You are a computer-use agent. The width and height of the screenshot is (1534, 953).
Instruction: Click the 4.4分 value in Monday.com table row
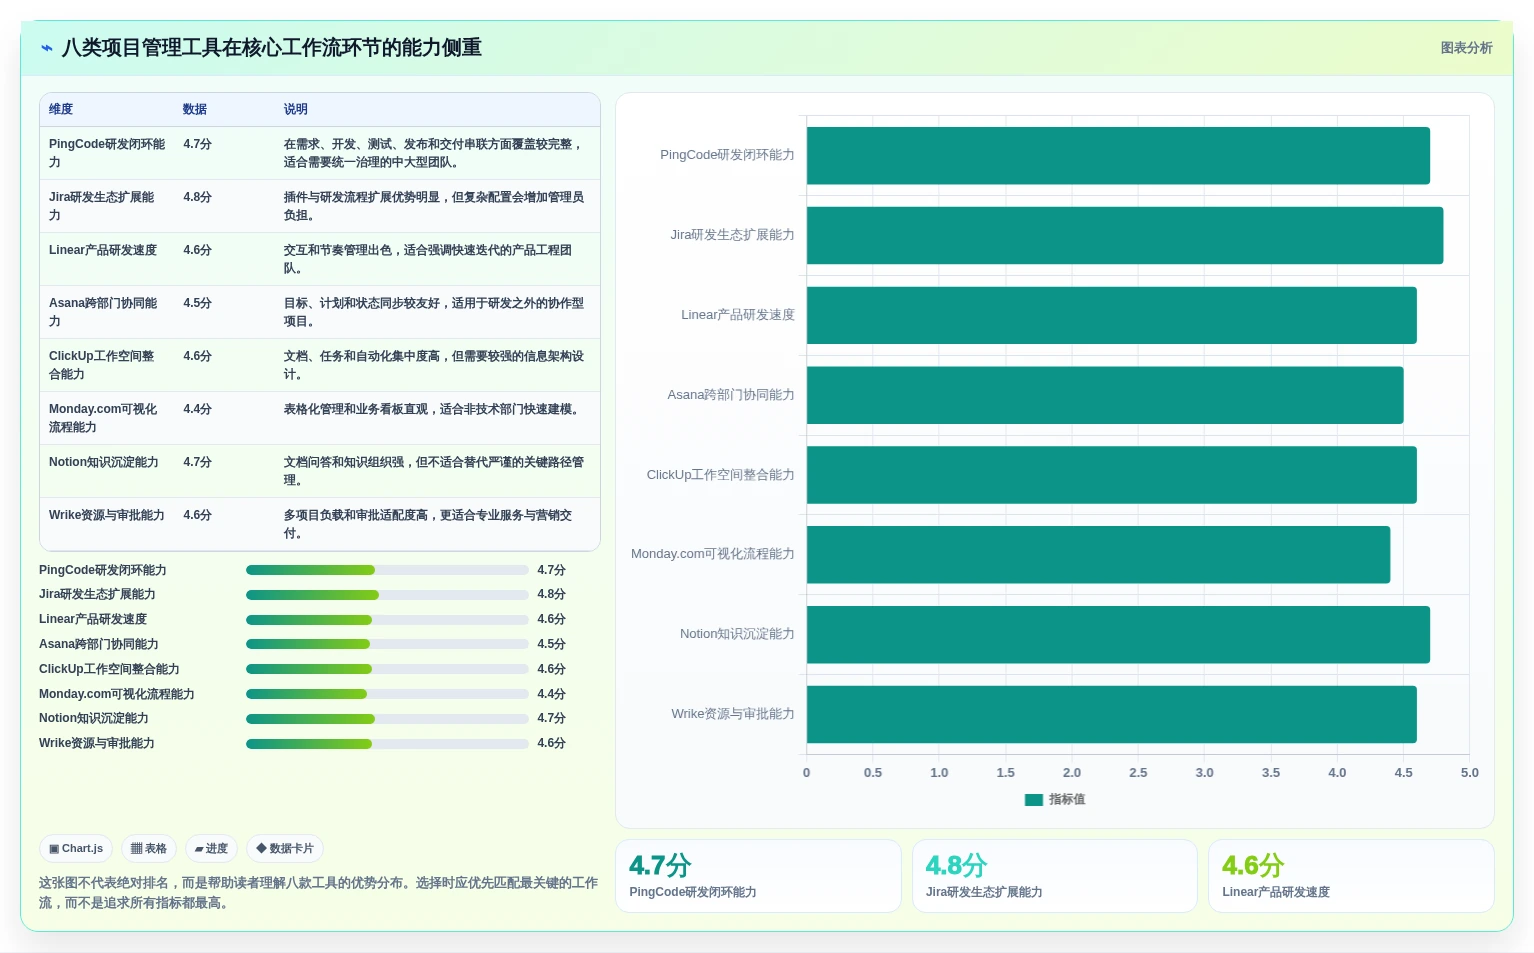tap(197, 409)
